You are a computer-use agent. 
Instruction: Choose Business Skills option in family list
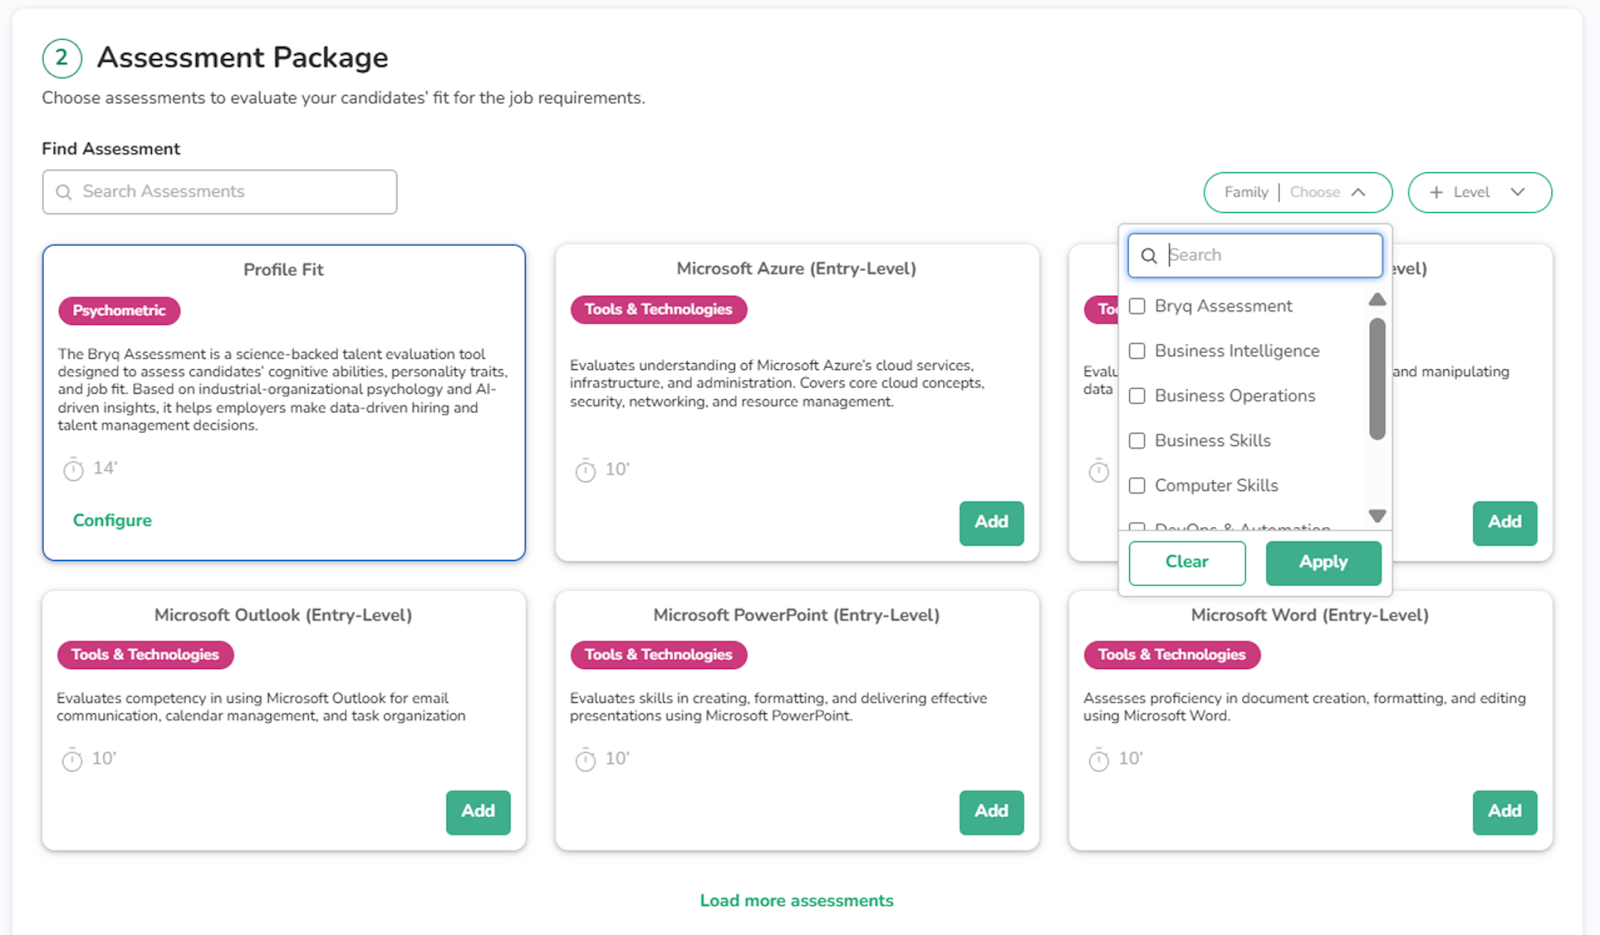point(1212,441)
